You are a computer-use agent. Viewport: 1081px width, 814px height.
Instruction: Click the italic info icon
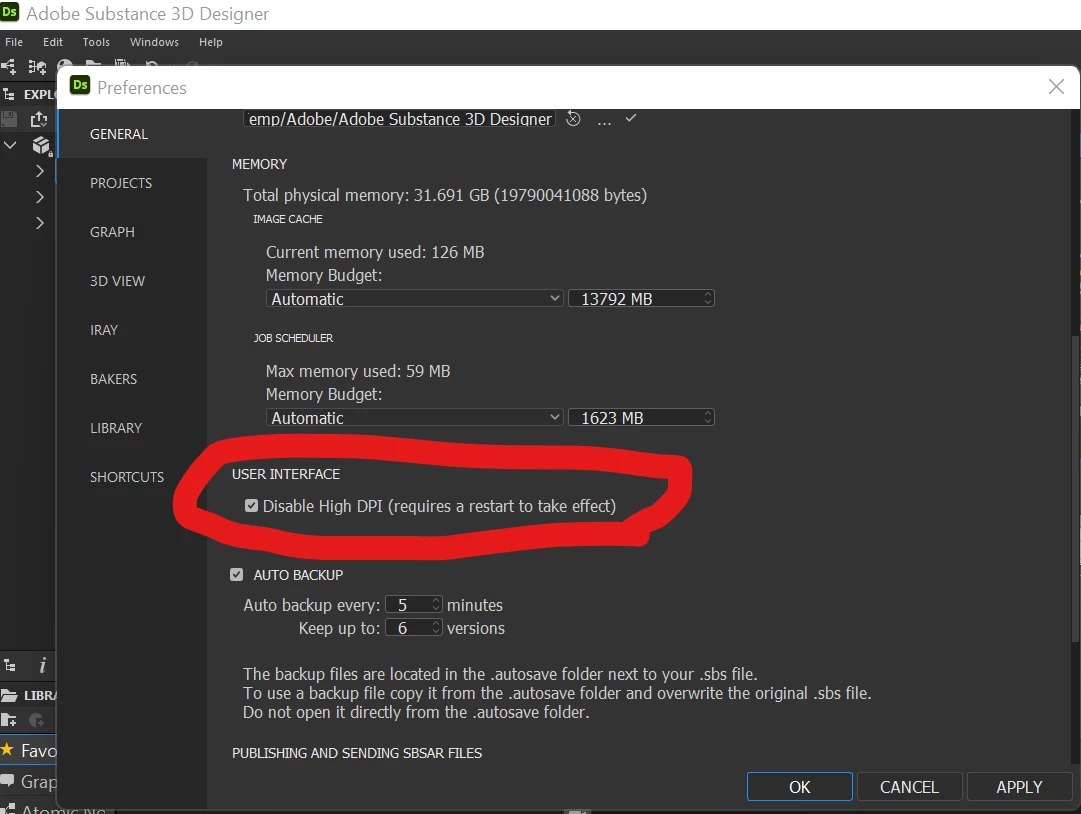coord(42,665)
